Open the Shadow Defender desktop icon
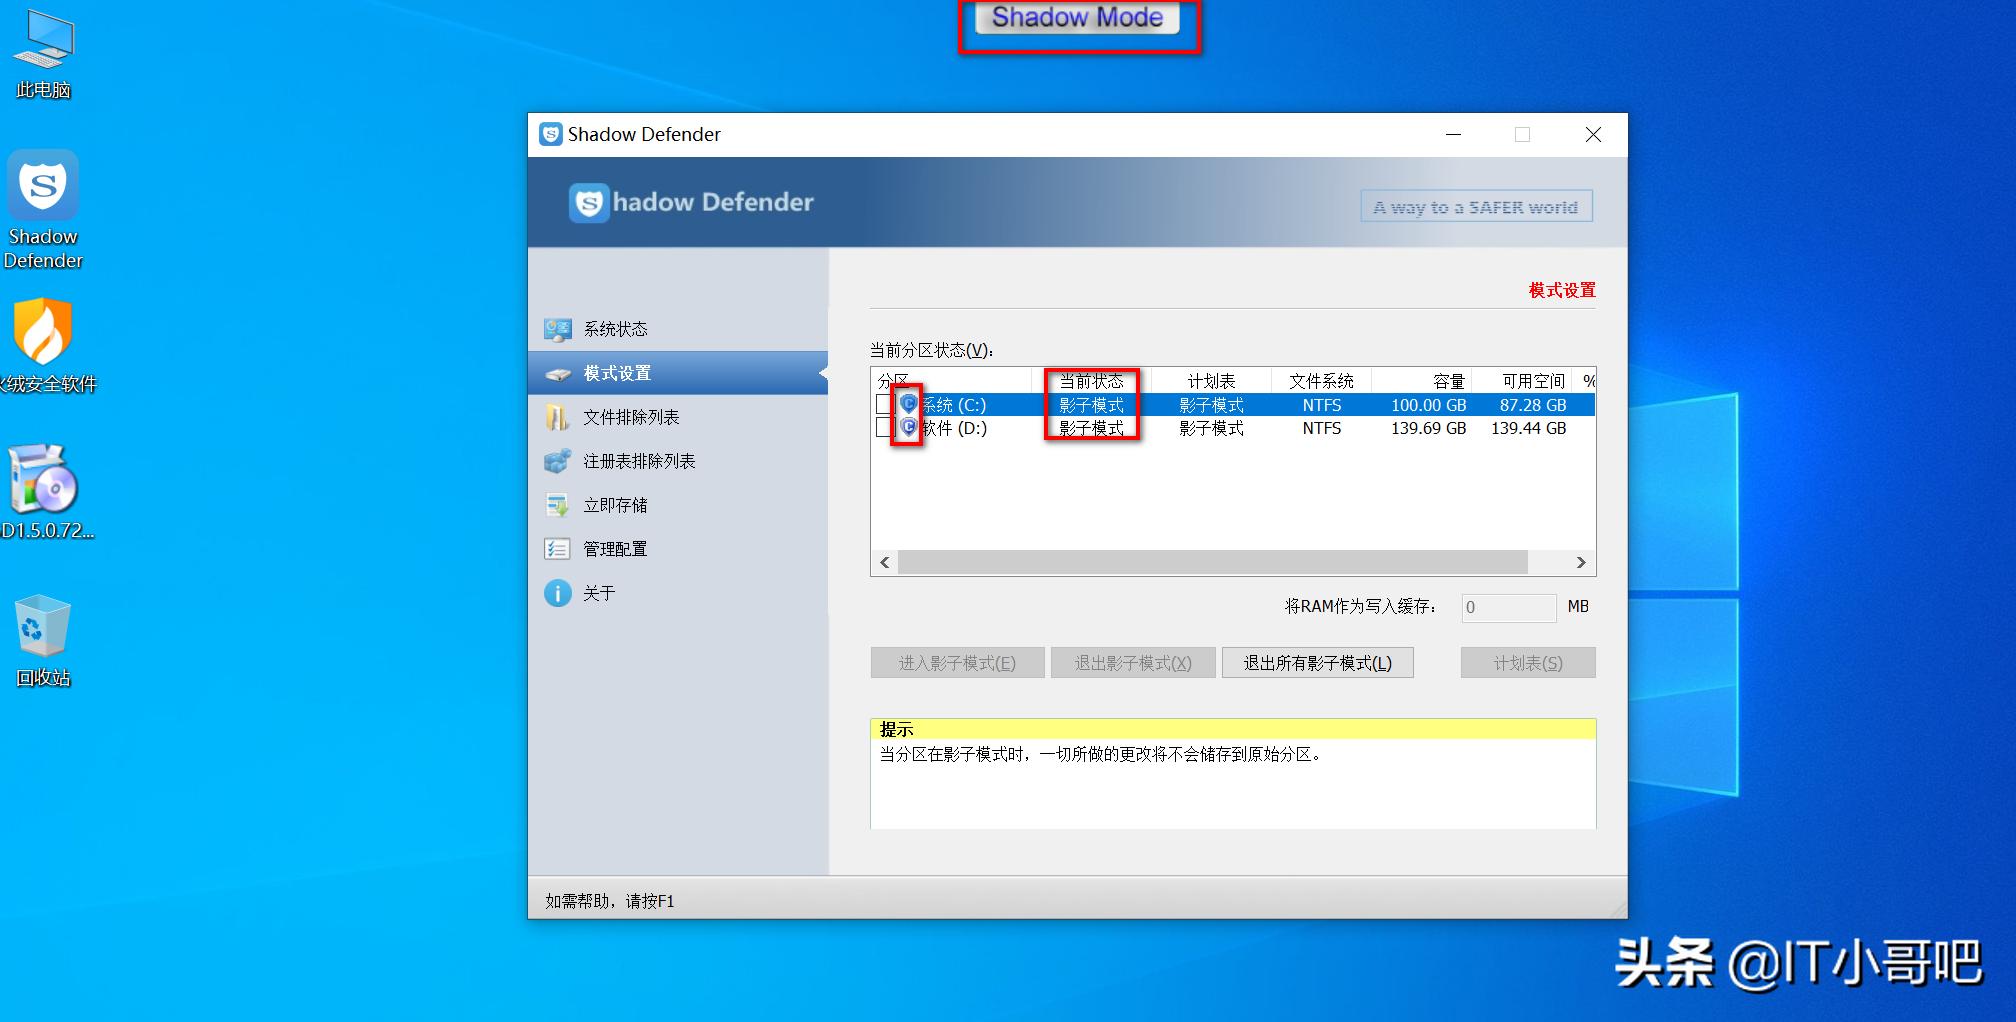Screen dimensions: 2016x1022 point(43,185)
